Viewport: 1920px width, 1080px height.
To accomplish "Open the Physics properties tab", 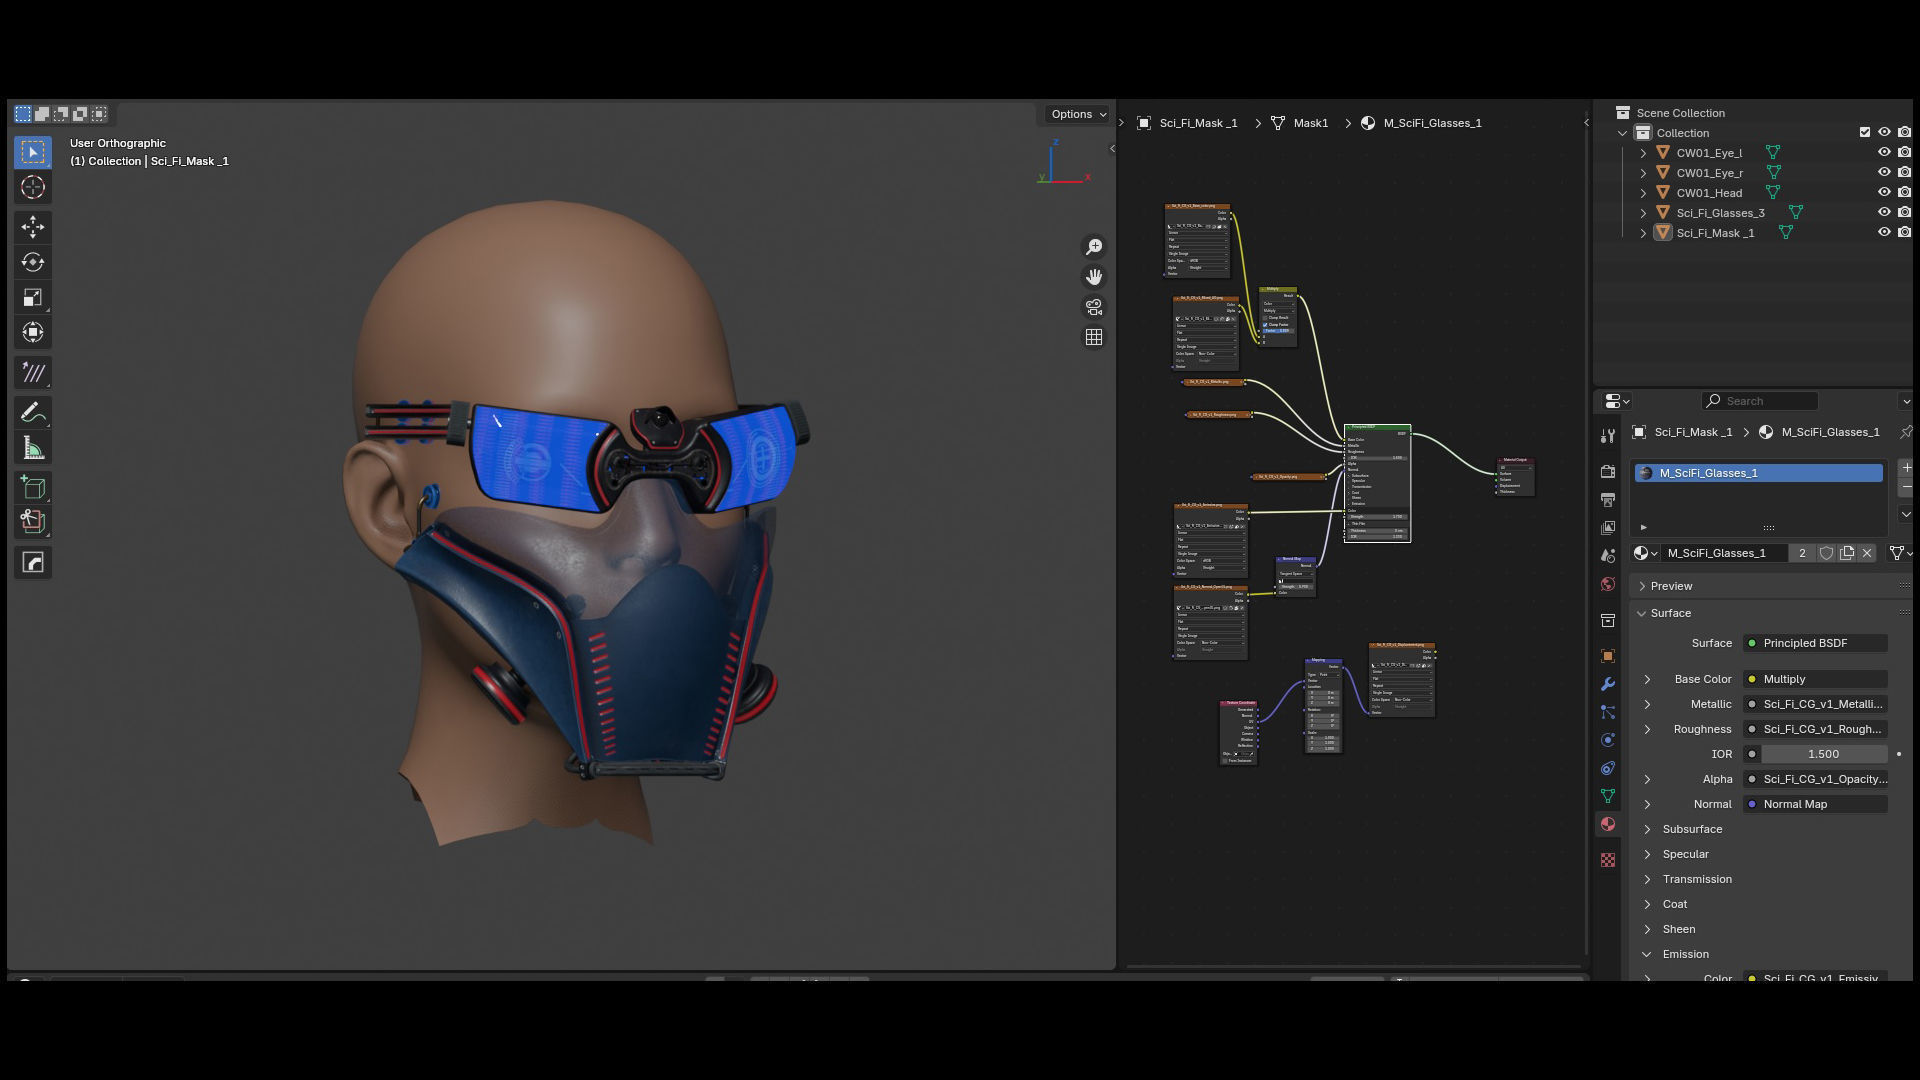I will pyautogui.click(x=1608, y=740).
